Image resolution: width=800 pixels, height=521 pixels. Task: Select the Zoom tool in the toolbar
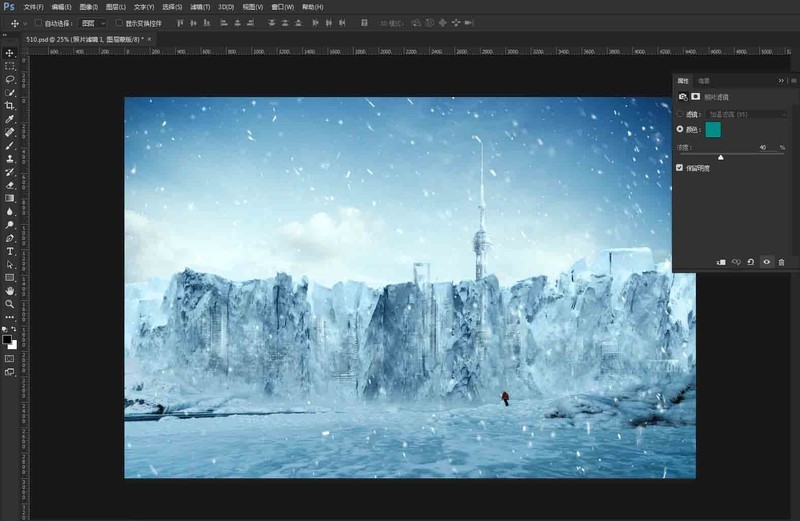10,304
